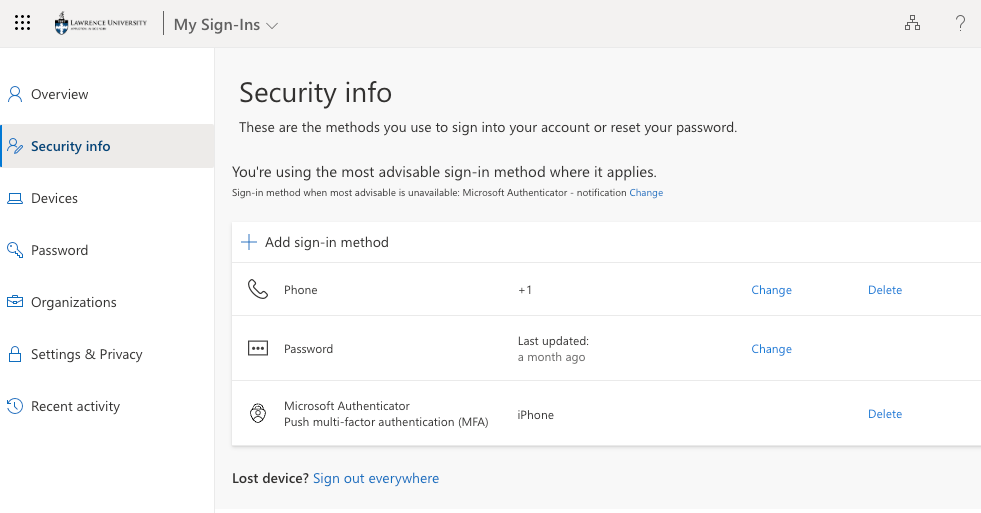Click the Phone method label
Viewport: 981px width, 513px height.
300,290
